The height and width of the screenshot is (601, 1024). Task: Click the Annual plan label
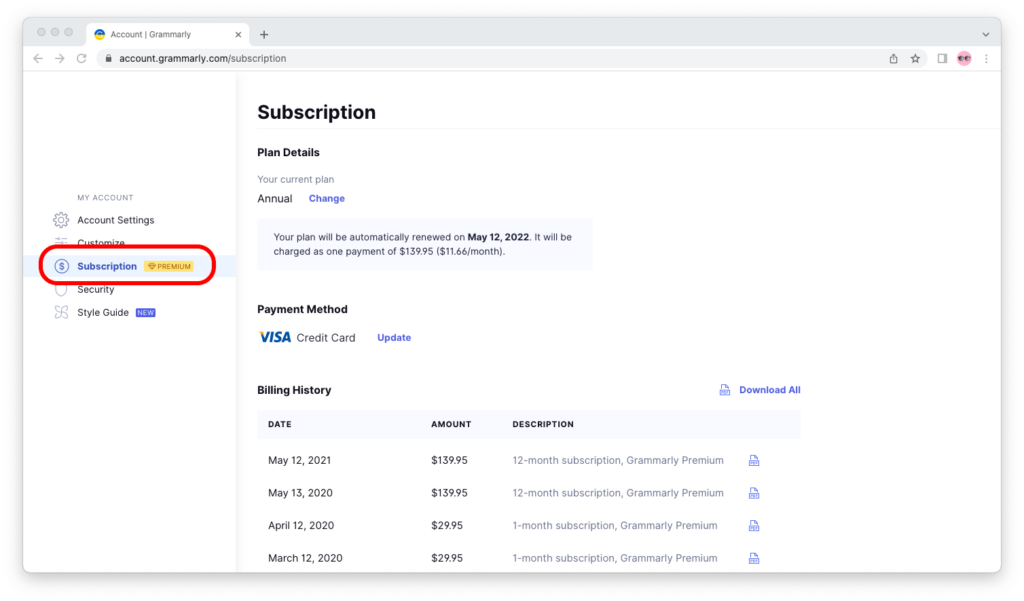[274, 199]
